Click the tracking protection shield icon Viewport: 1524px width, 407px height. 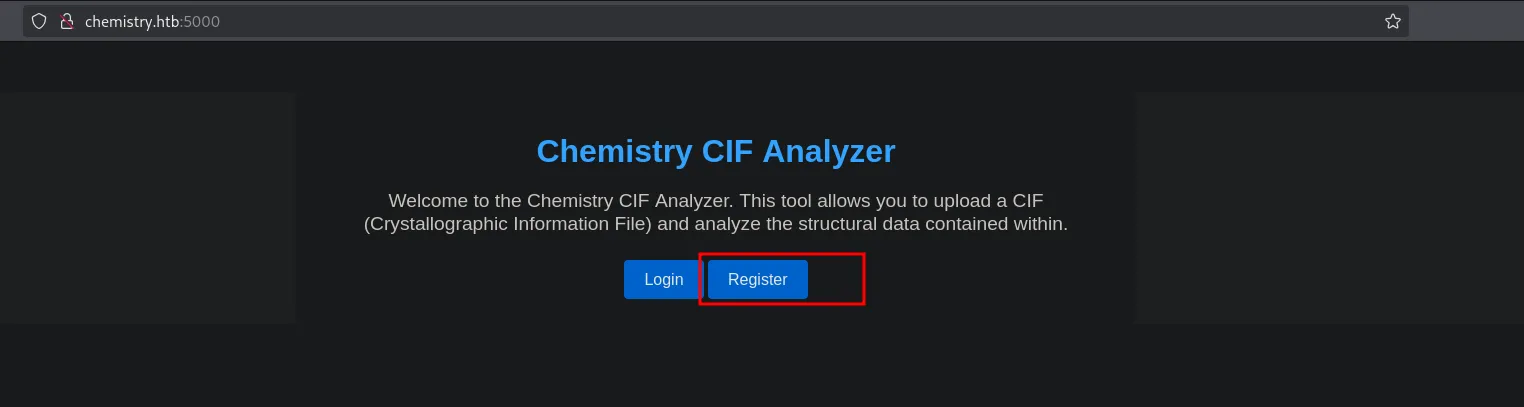39,21
